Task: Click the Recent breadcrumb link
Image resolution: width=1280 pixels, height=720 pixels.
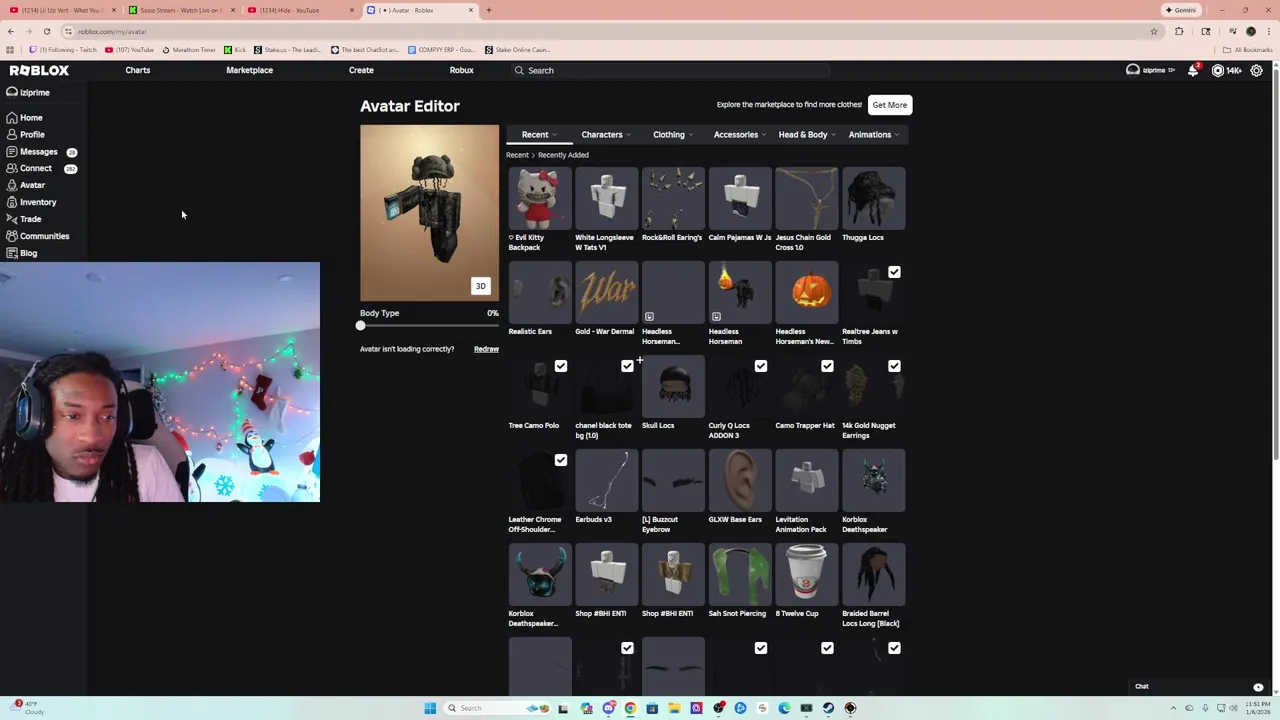Action: (517, 155)
